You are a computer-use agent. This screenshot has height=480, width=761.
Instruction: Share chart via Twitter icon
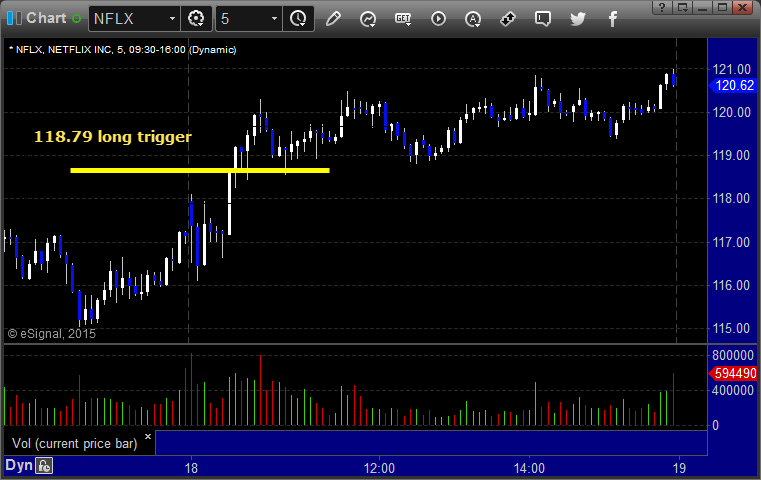tap(578, 19)
